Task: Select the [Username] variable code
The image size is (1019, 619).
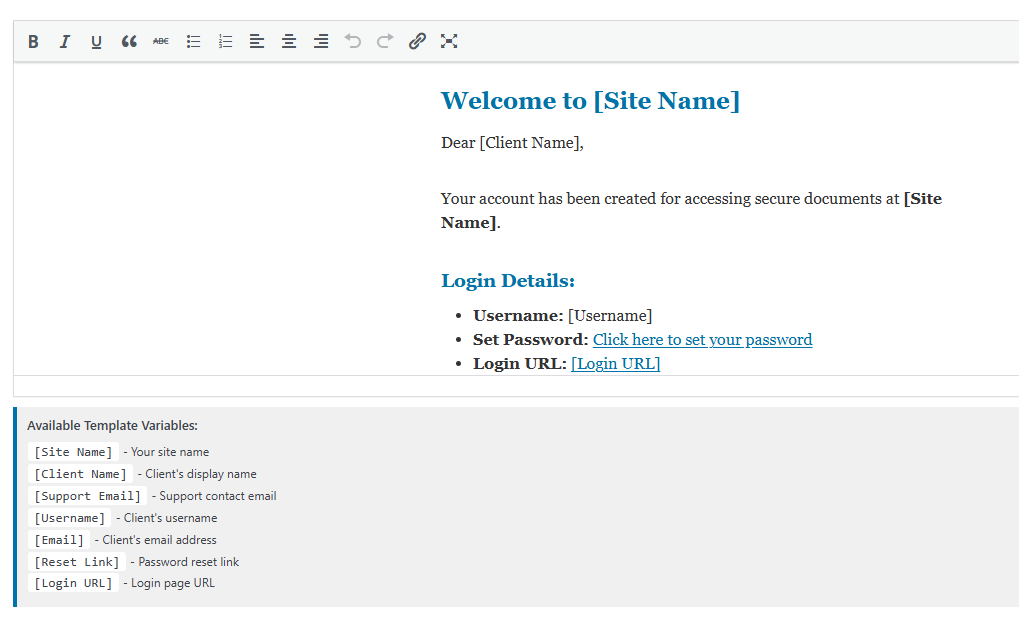Action: point(70,518)
